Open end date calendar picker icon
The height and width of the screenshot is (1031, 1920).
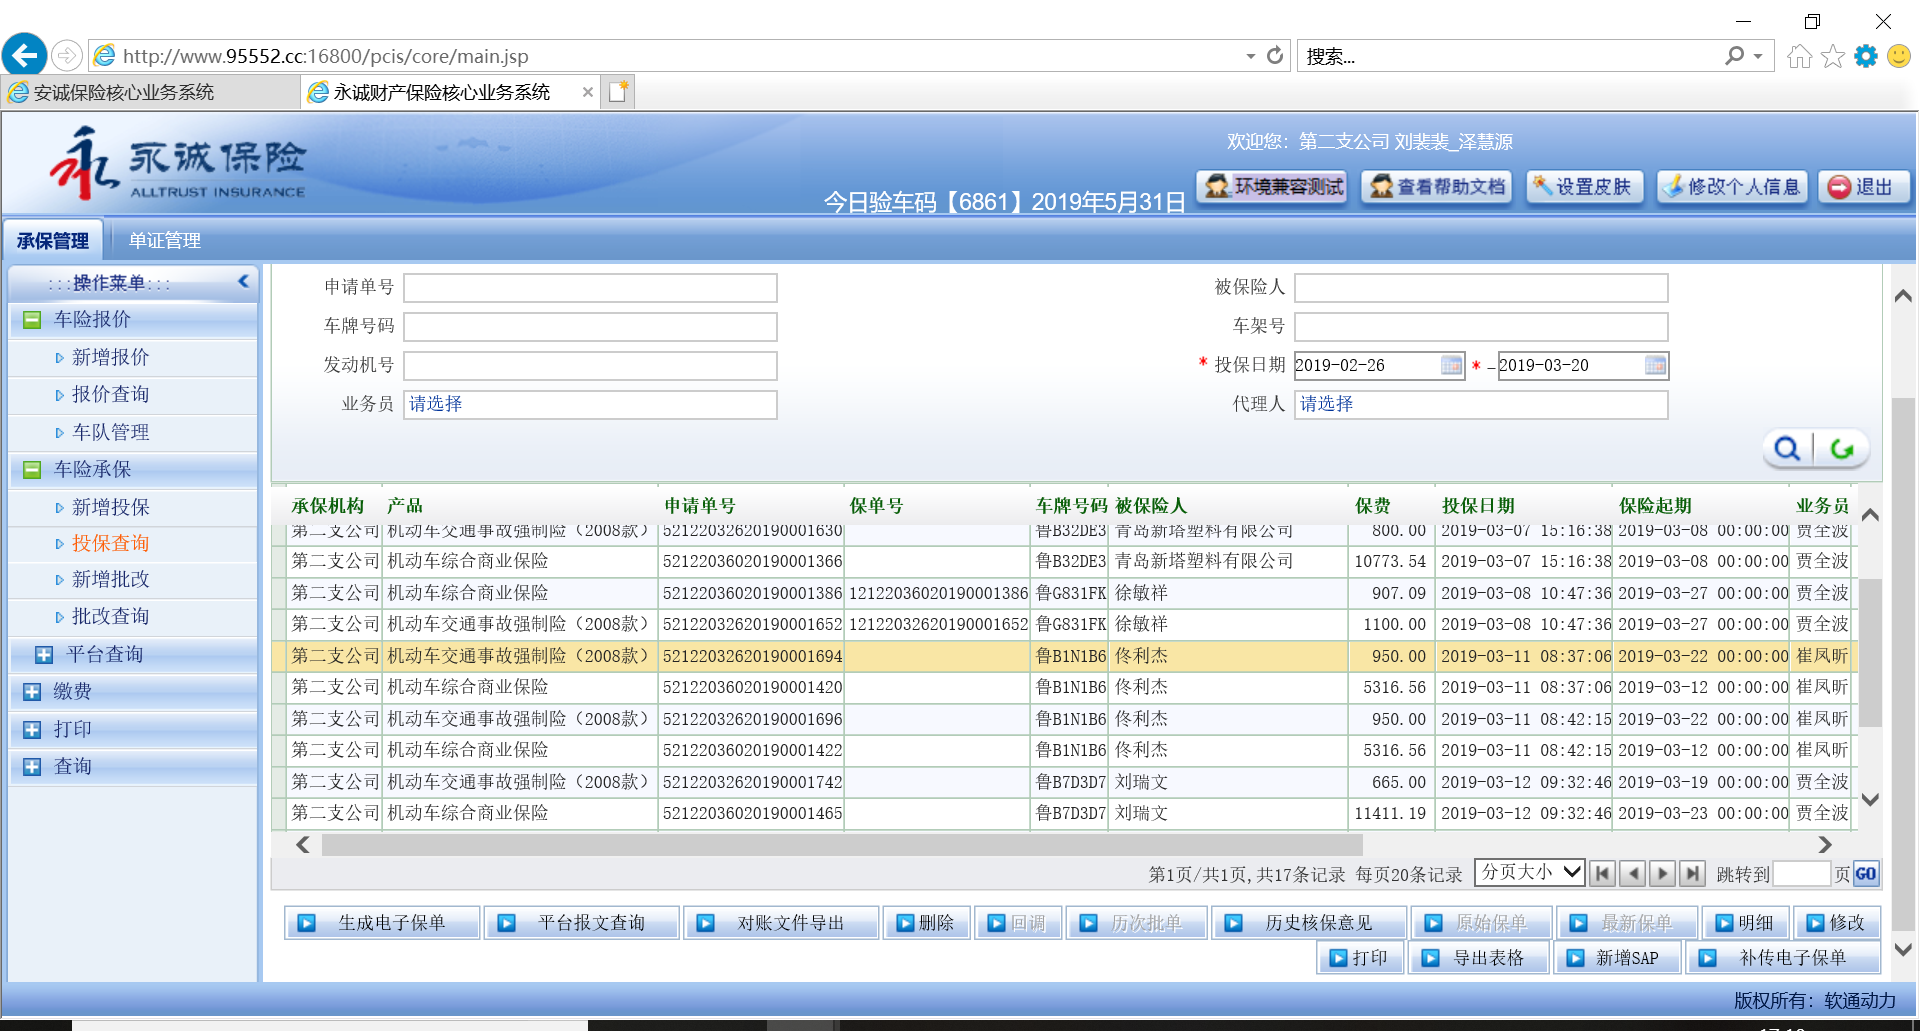tap(1655, 366)
